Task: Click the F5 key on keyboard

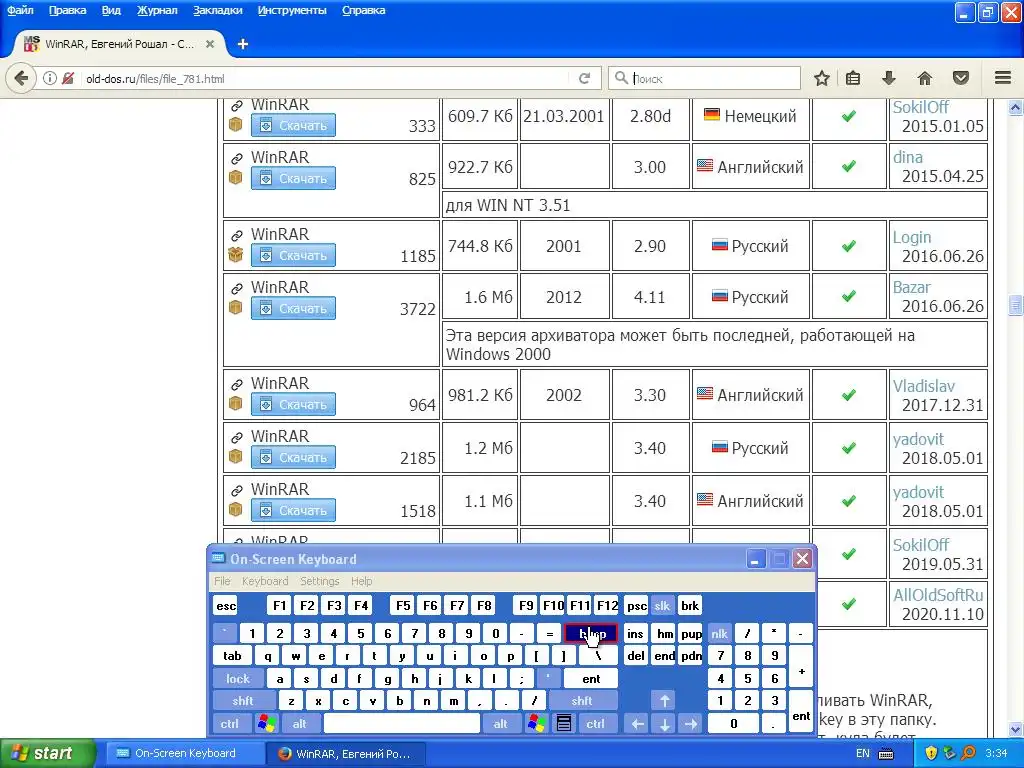Action: point(403,606)
